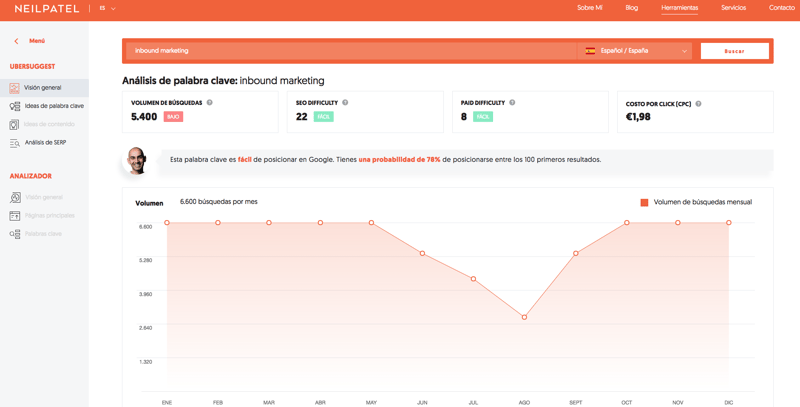Screen dimensions: 800x407
Task: Click the dropdown chevron beside Español / España
Action: [x=684, y=51]
